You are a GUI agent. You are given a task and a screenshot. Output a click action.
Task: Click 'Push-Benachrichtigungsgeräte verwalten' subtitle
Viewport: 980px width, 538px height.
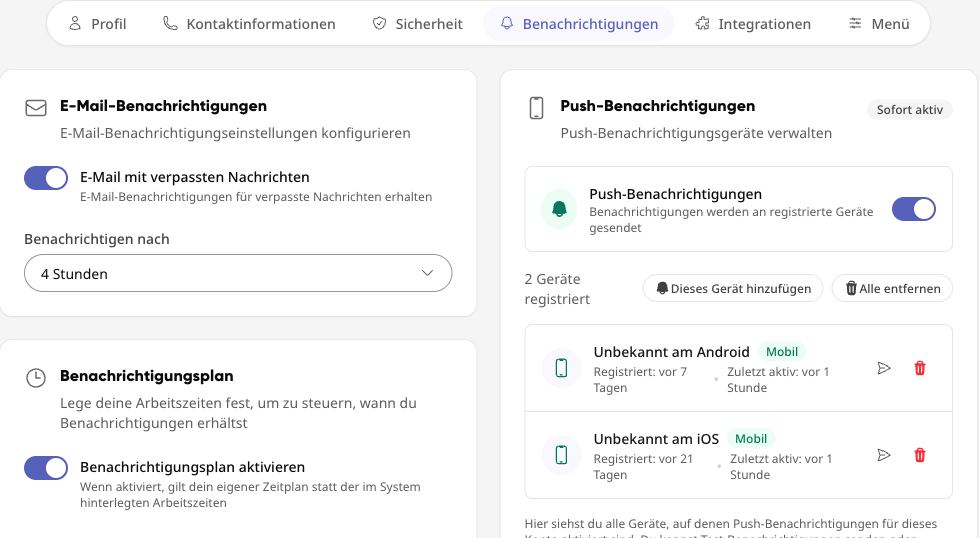pos(696,133)
